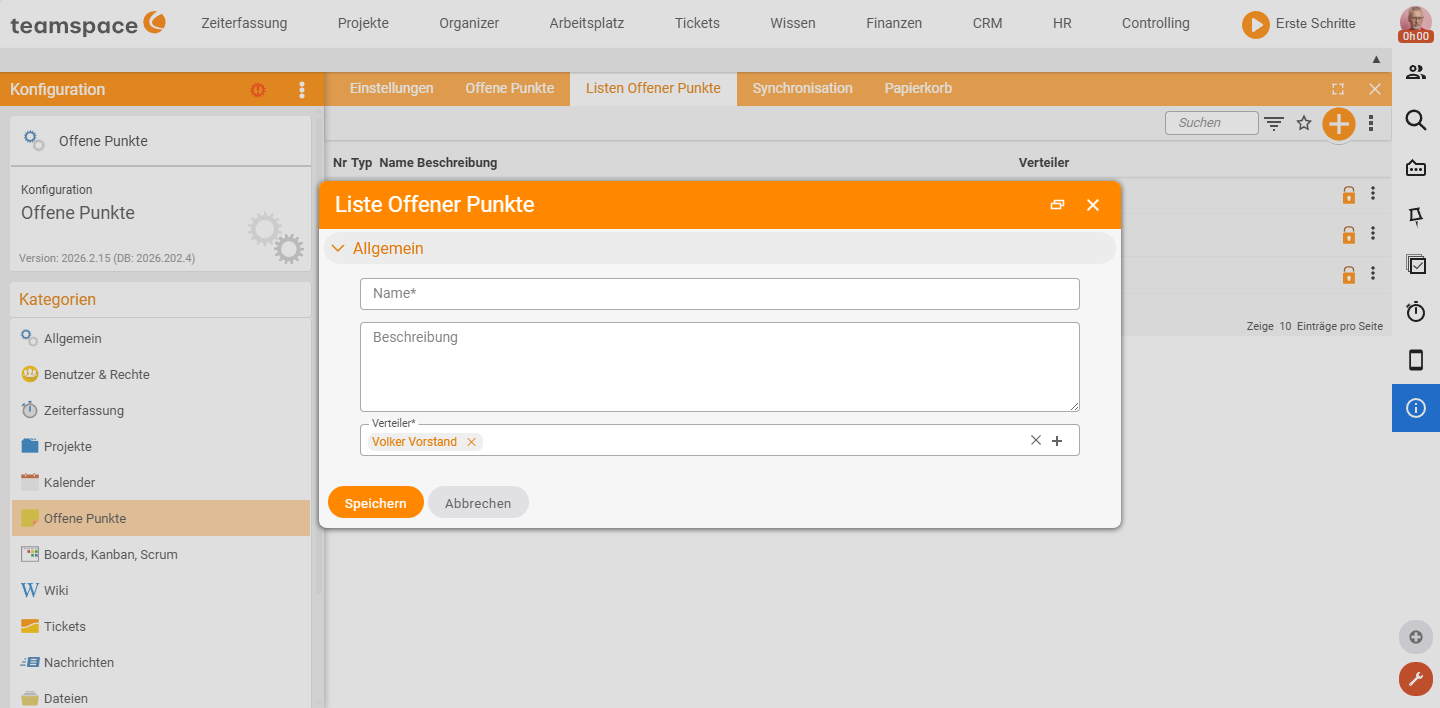Sort by the Verteiler column header
This screenshot has width=1440, height=708.
tap(1044, 162)
